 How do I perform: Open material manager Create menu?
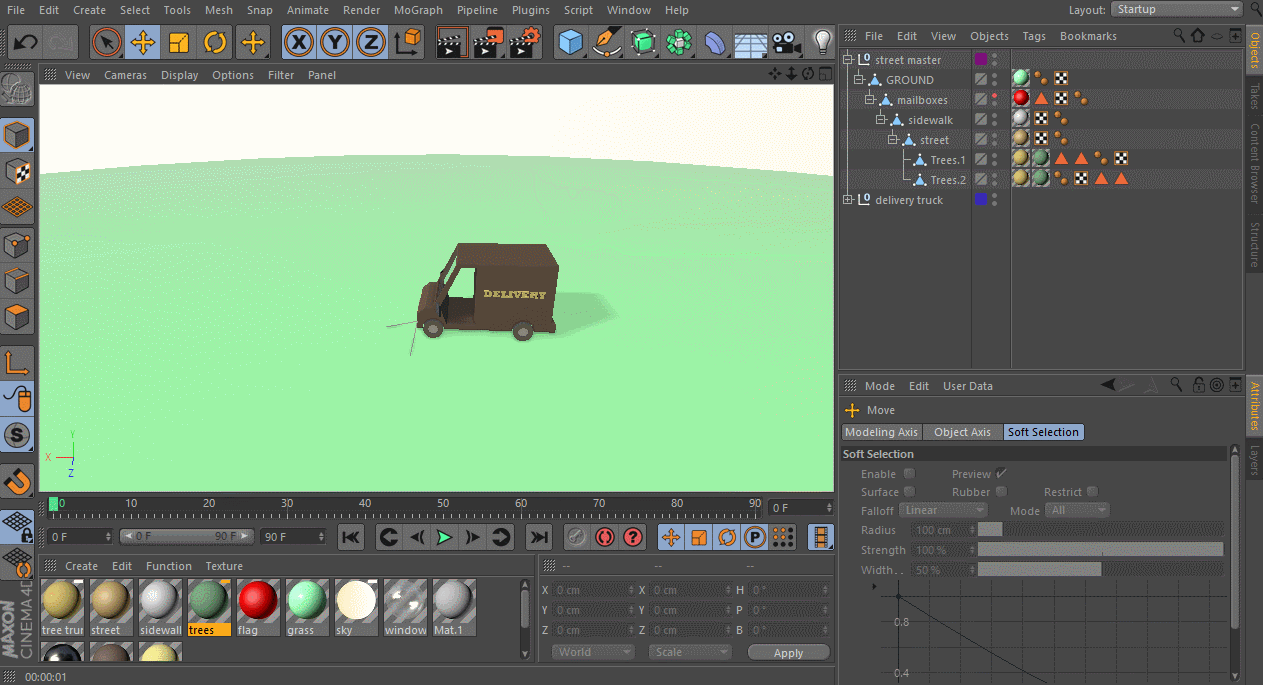(x=82, y=566)
